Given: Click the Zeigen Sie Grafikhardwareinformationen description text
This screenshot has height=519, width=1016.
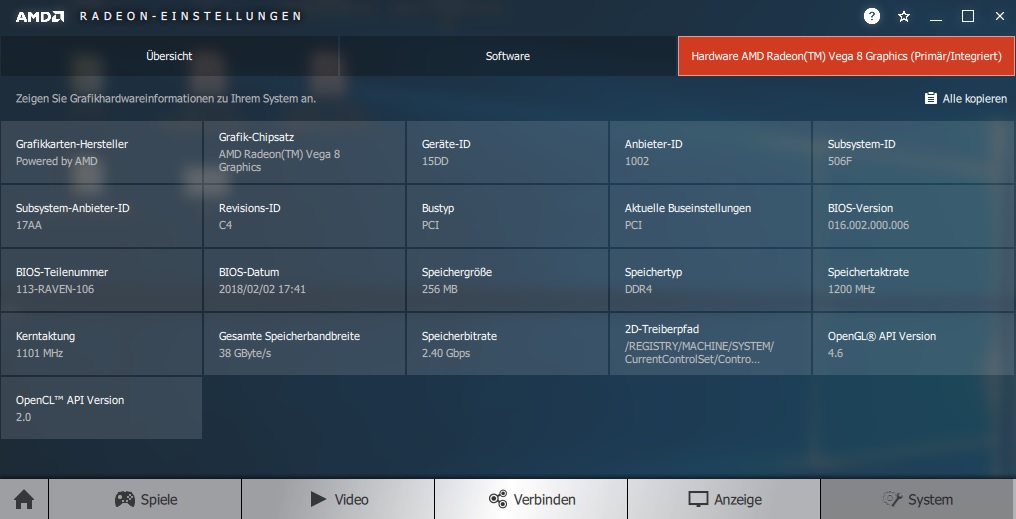Looking at the screenshot, I should (166, 99).
